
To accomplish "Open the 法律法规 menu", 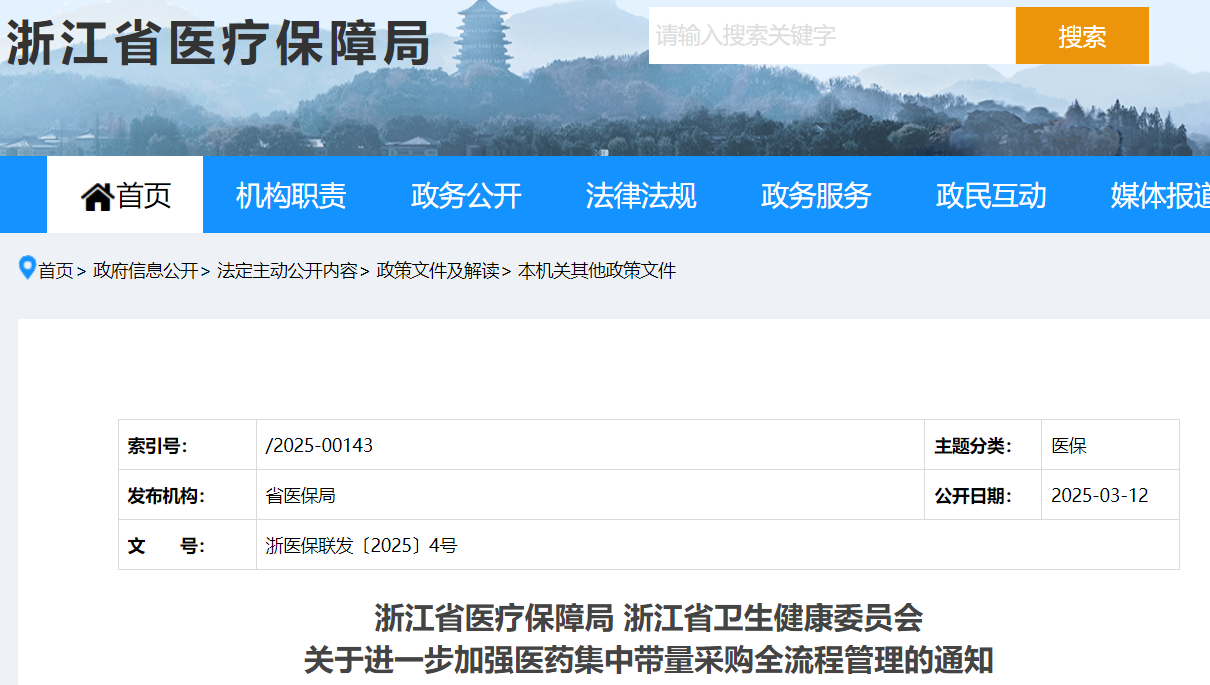I will tap(641, 195).
